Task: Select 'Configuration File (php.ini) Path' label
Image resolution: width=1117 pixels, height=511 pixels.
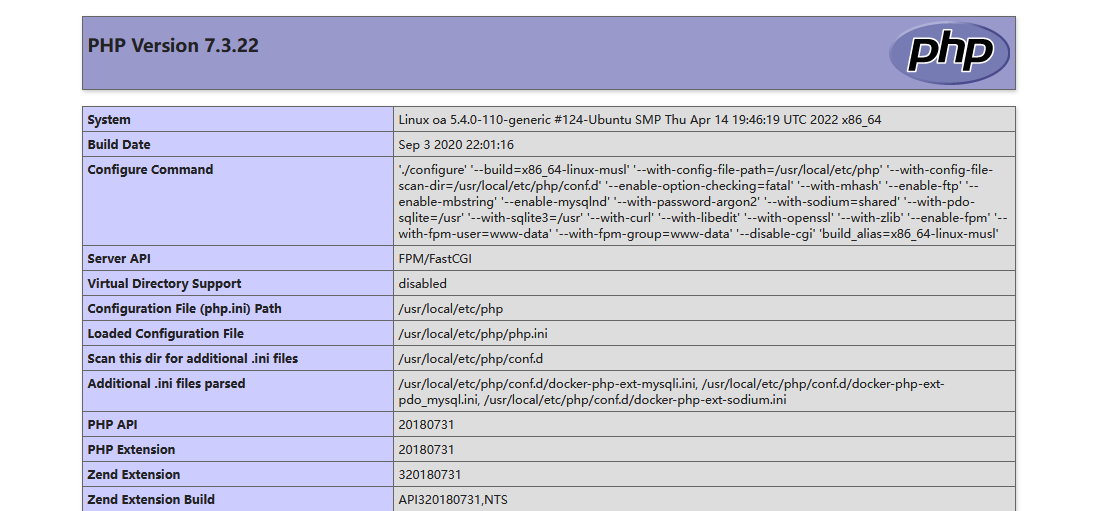Action: (x=185, y=309)
